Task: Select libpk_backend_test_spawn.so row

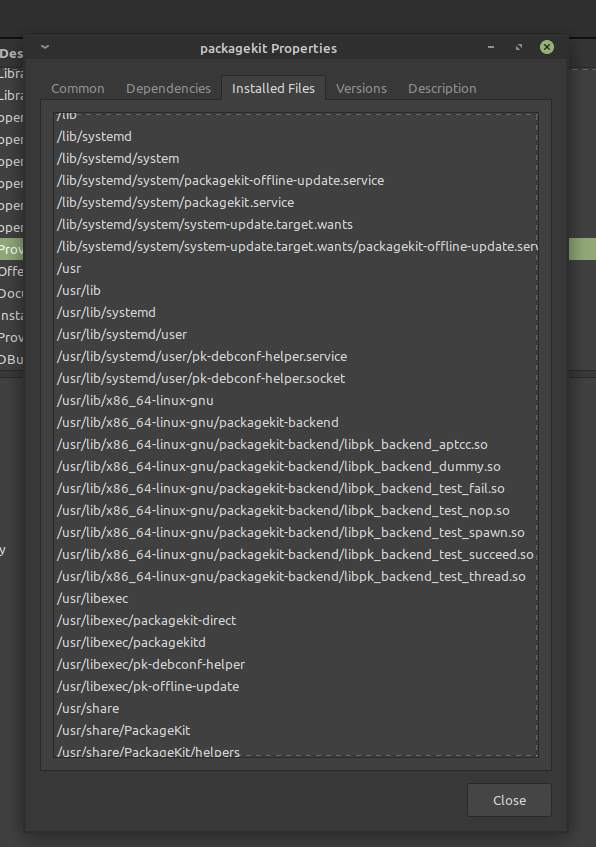Action: tap(296, 533)
